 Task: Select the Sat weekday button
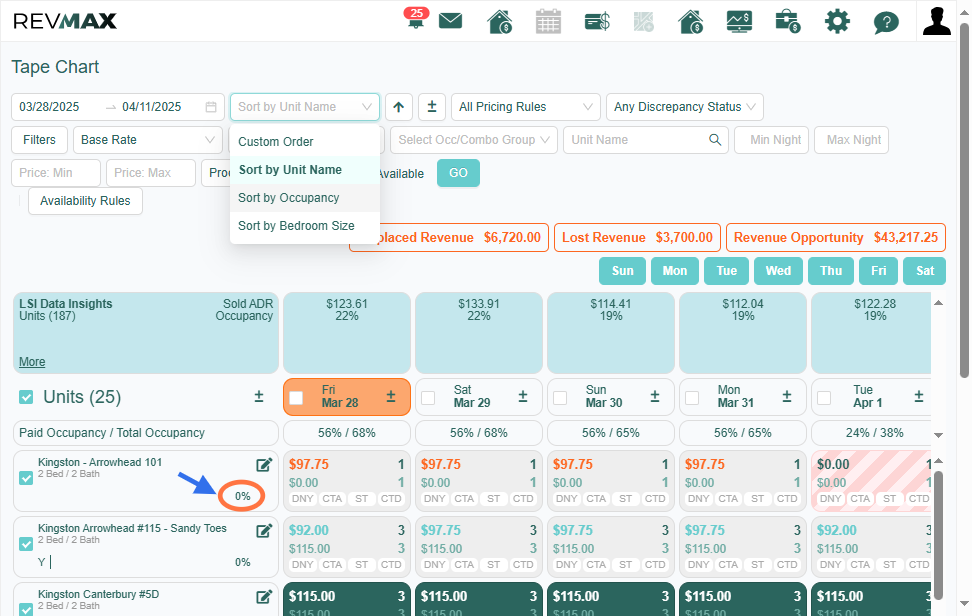(x=925, y=271)
